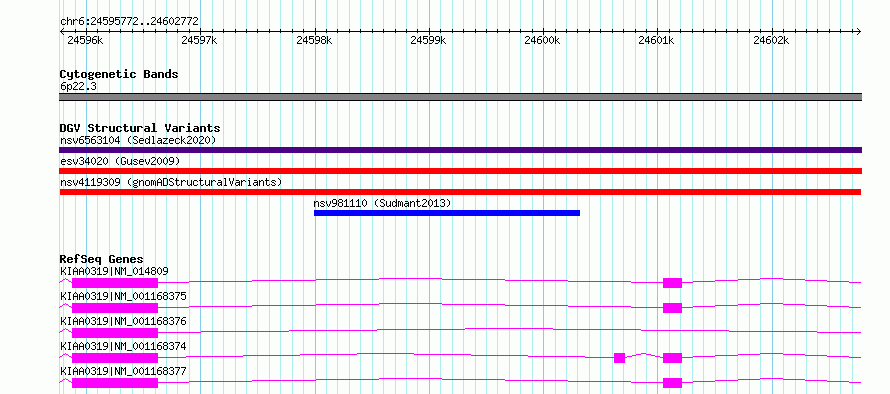Click KIAA0319|NM_014809 transcript label
The width and height of the screenshot is (890, 394).
114,271
